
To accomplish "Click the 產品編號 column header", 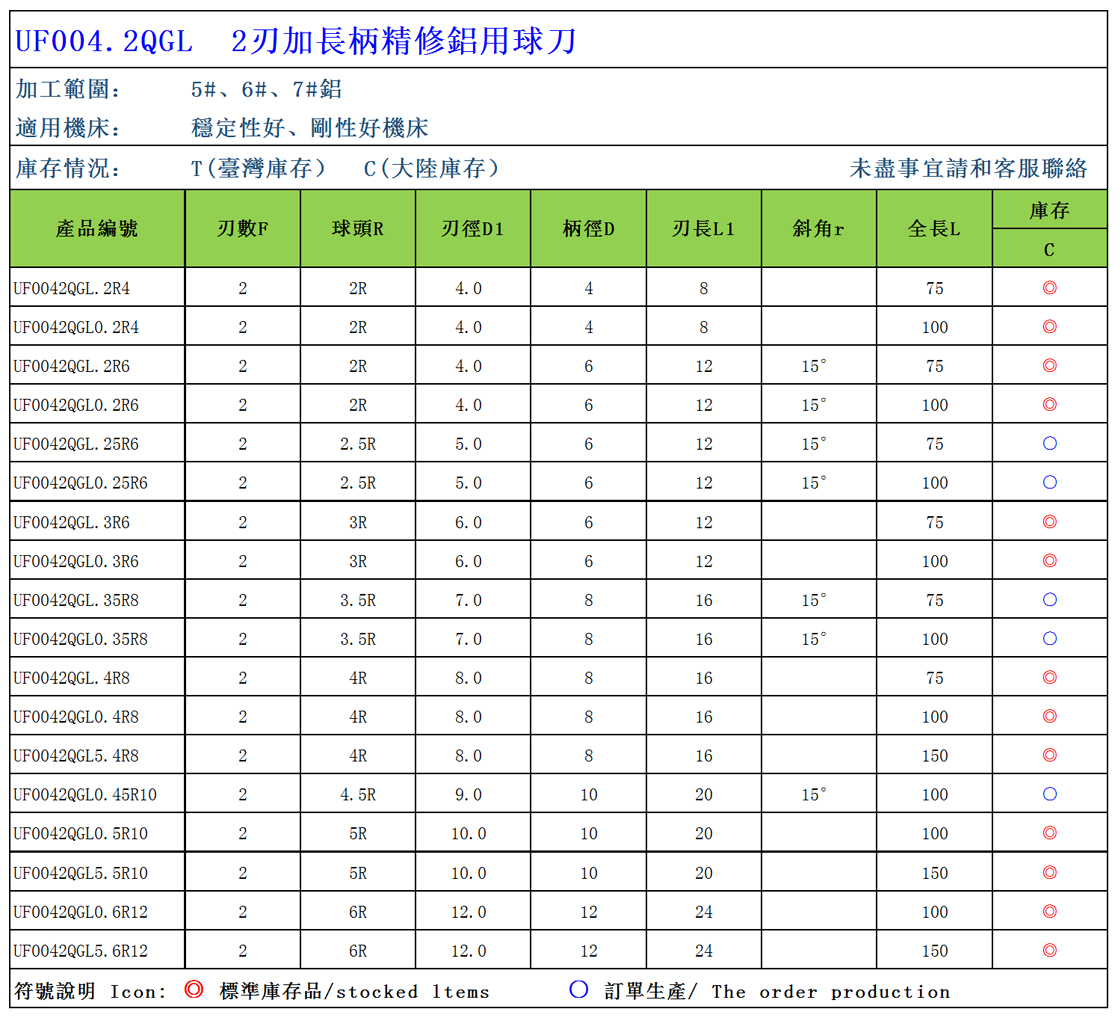I will (97, 229).
